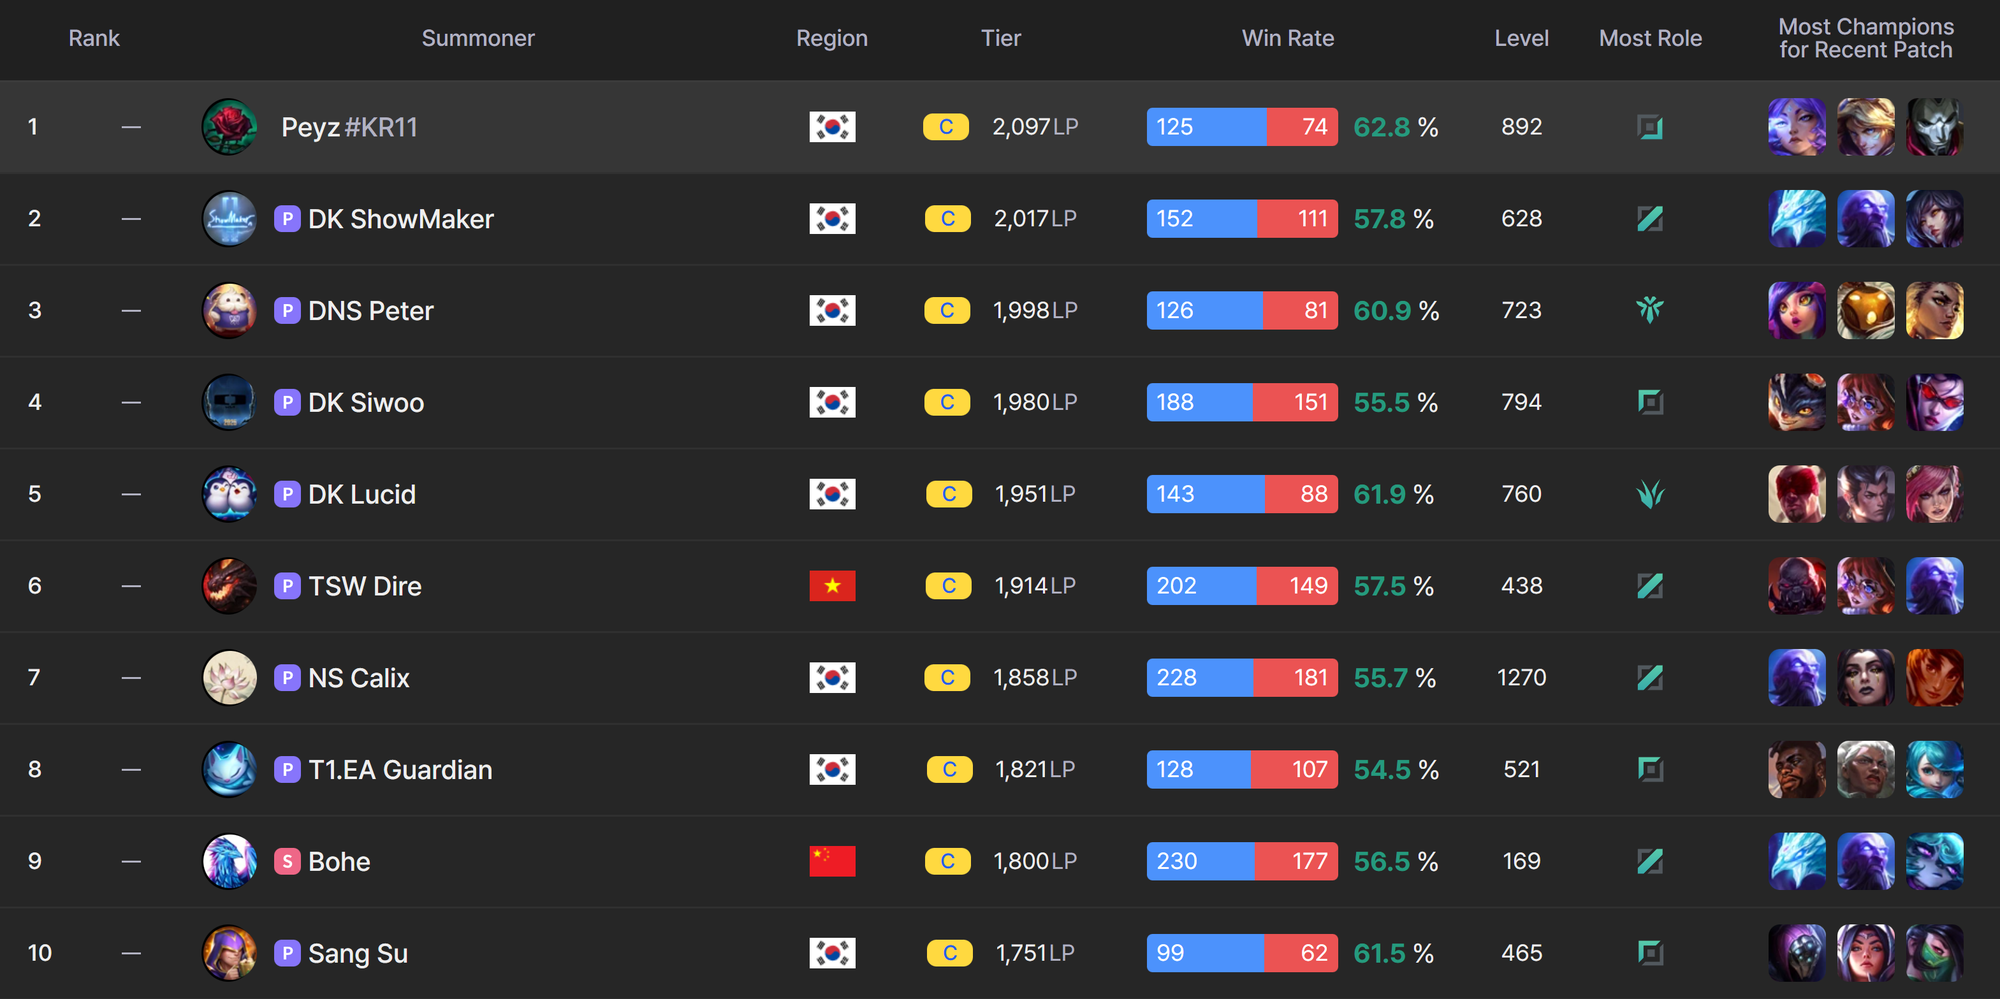
Task: Click the S badge next to Bohe
Action: coord(287,861)
